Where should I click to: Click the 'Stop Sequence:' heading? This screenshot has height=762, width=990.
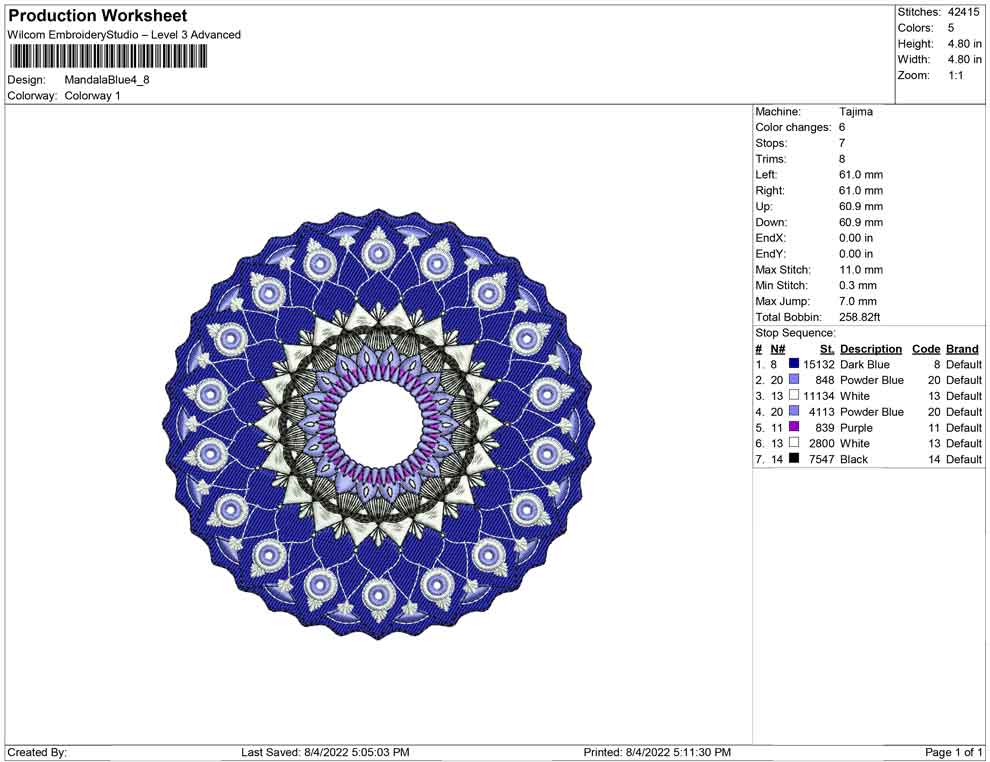[x=795, y=333]
